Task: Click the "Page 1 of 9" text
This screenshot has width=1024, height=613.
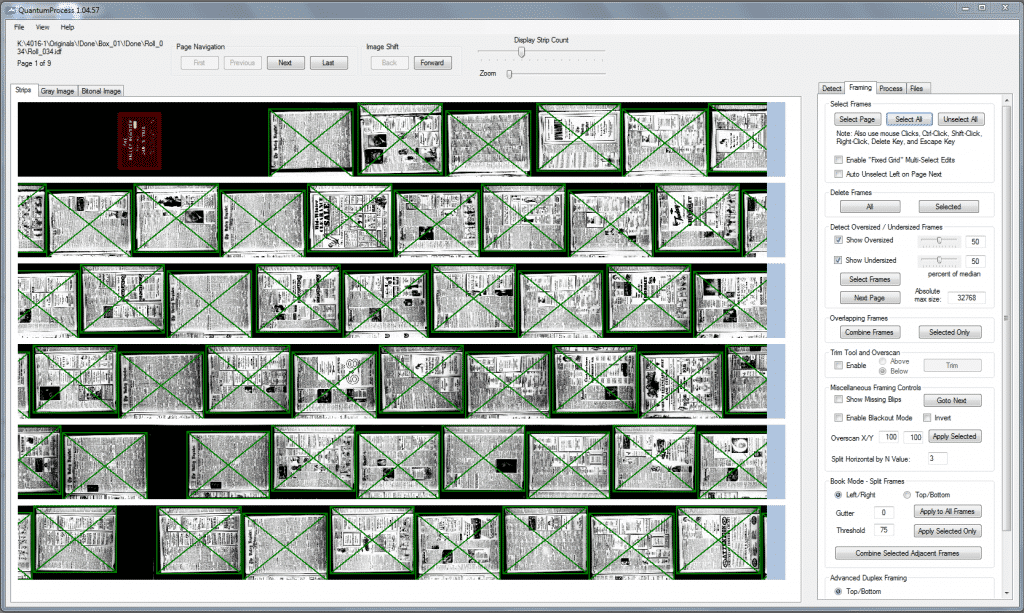Action: (34, 63)
